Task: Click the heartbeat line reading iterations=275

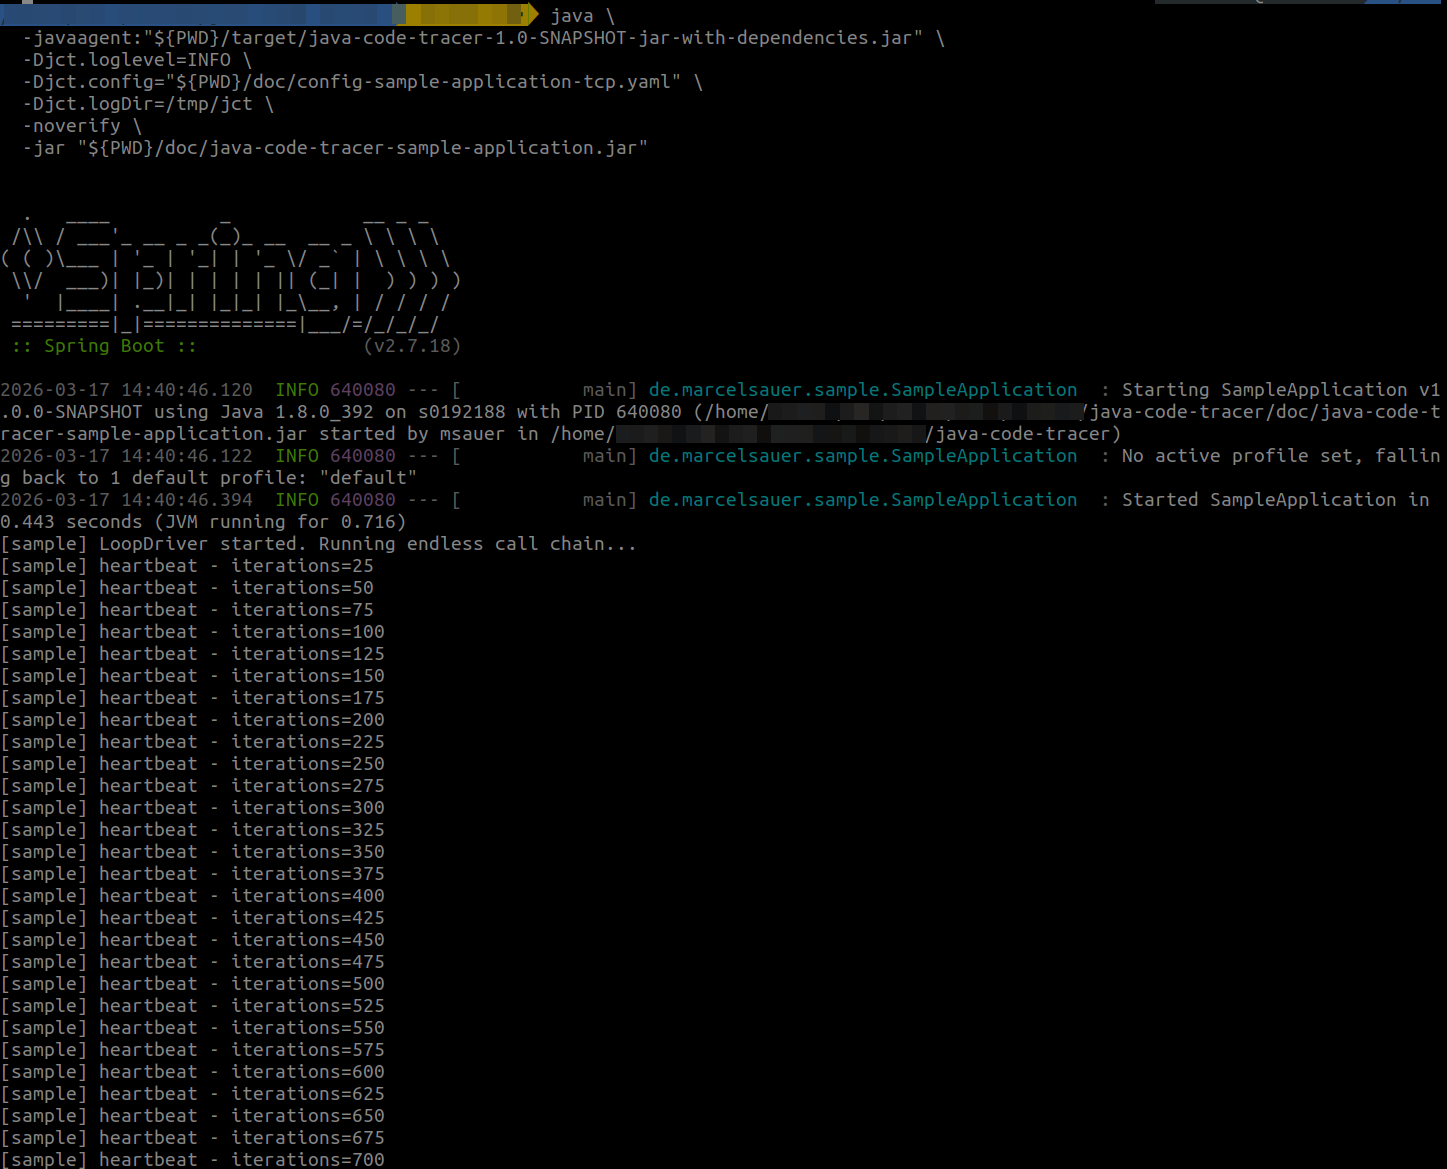Action: point(192,786)
